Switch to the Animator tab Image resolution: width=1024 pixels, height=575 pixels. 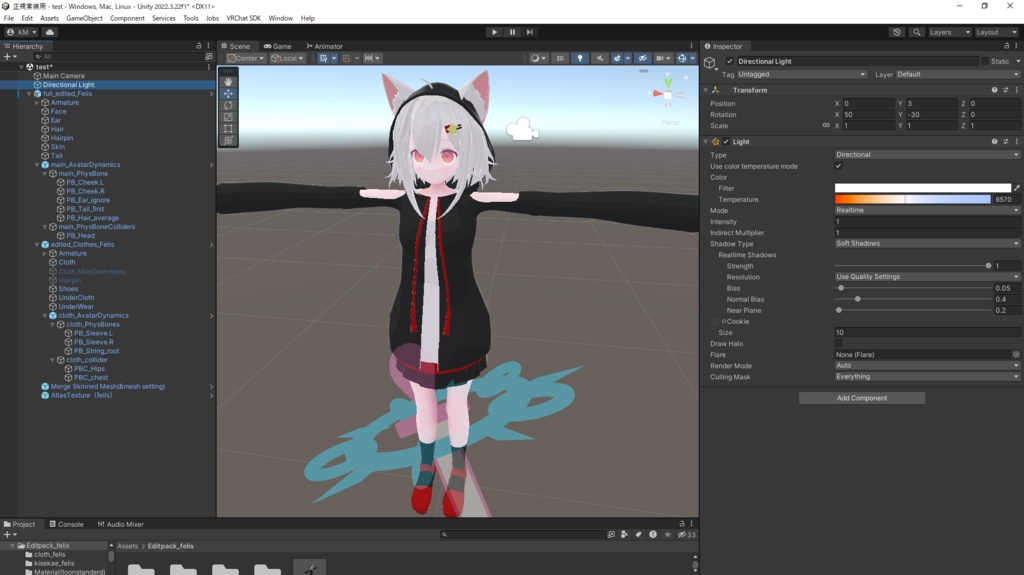coord(325,46)
